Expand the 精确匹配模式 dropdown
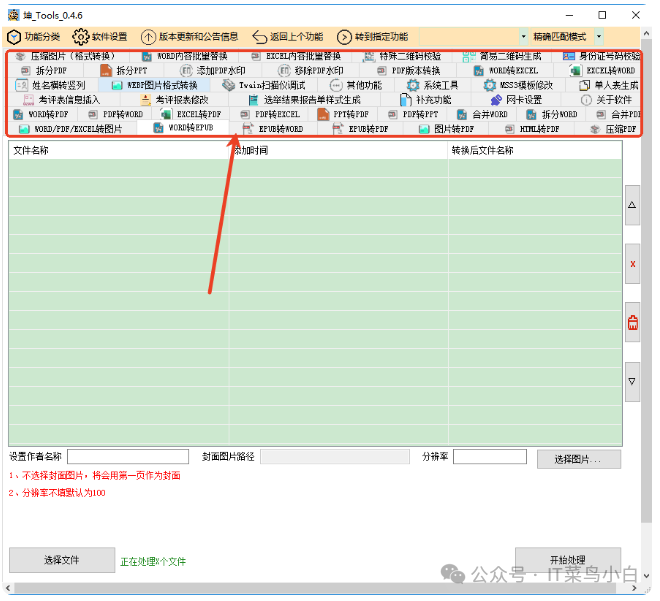The height and width of the screenshot is (601, 660). coord(599,37)
